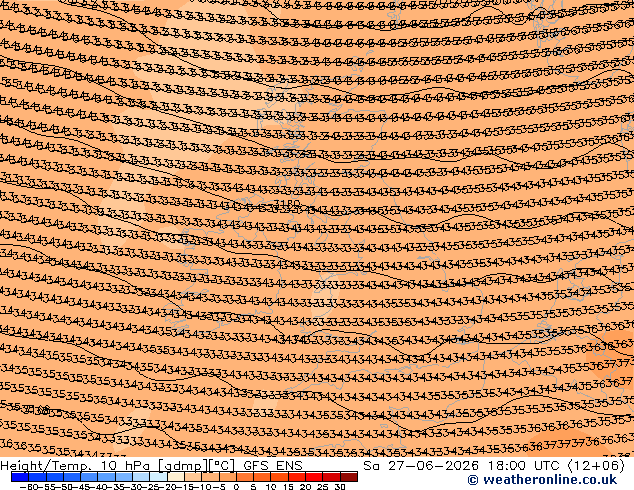Click the '[gdmp]' unit label
The width and height of the screenshot is (634, 490).
(182, 466)
